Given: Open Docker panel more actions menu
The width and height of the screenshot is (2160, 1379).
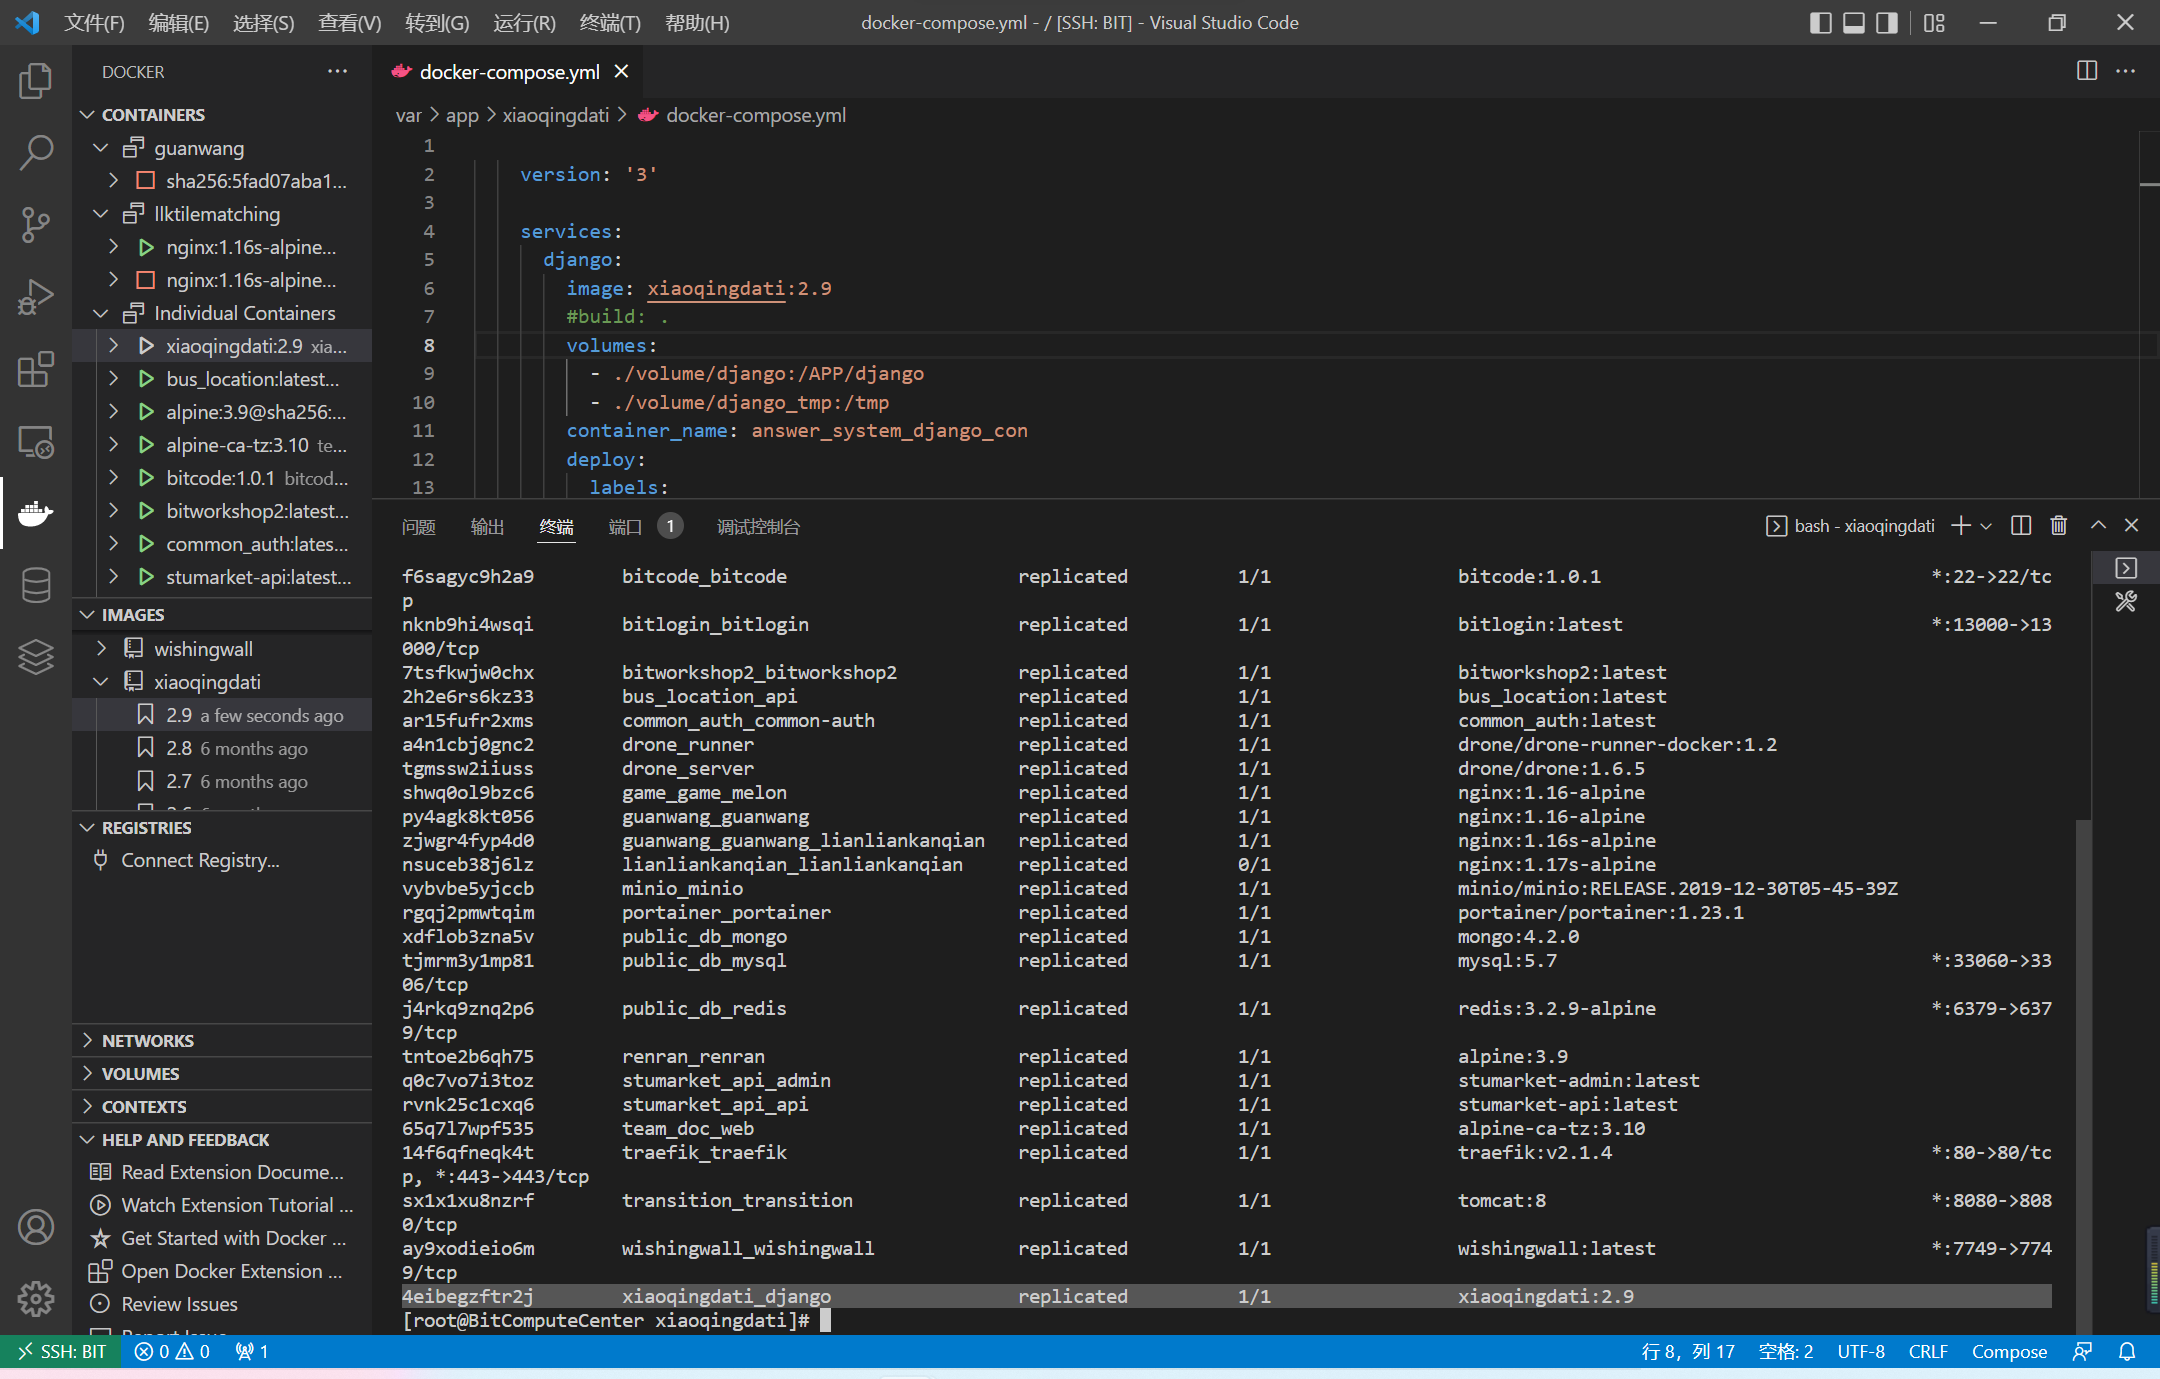Looking at the screenshot, I should 338,71.
